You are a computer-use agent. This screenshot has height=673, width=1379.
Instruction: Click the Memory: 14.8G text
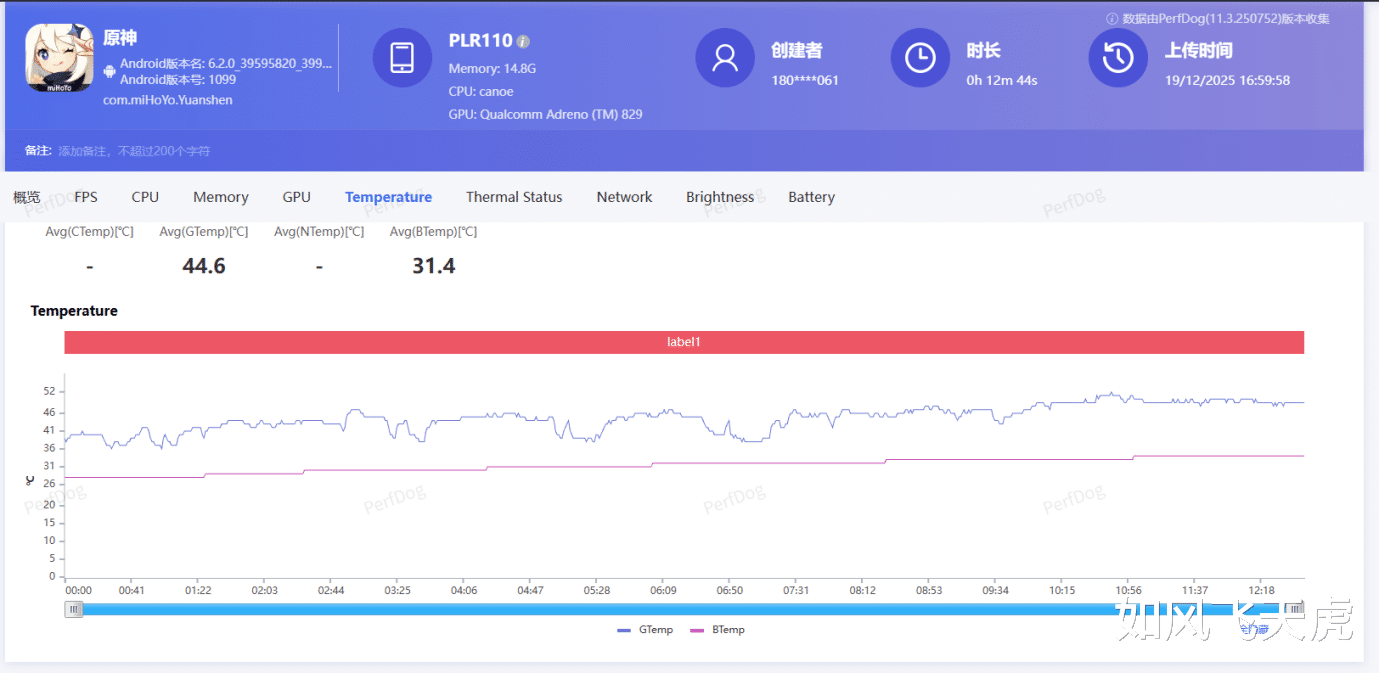493,69
